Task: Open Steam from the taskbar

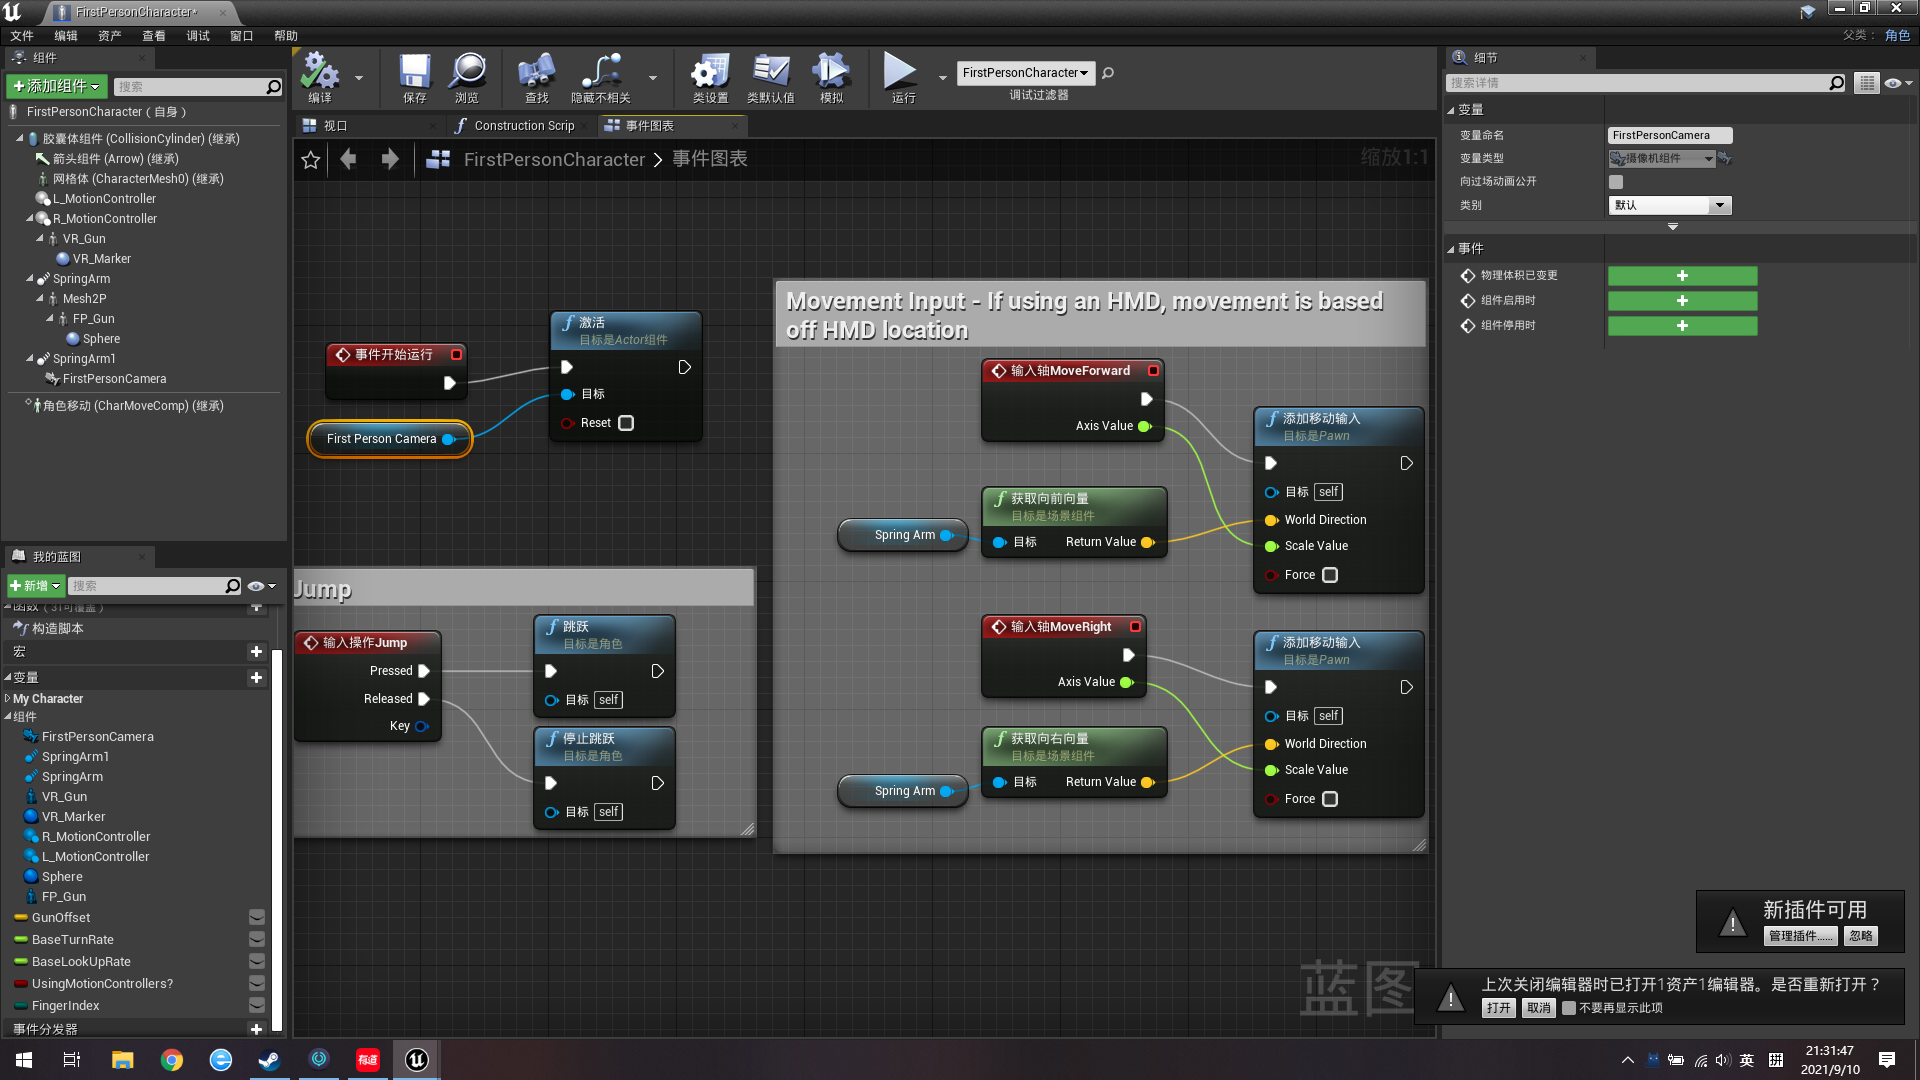Action: tap(269, 1060)
